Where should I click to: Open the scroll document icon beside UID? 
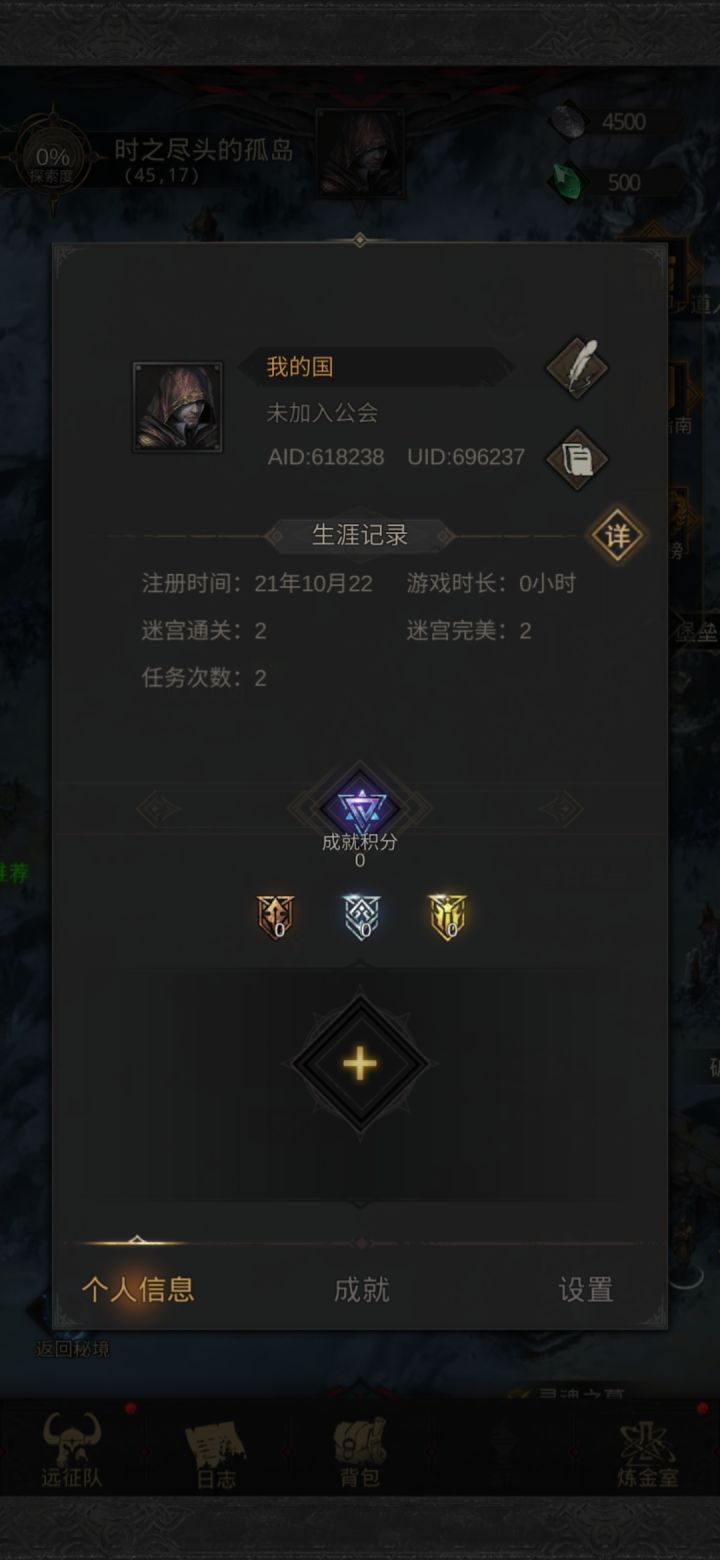[x=578, y=459]
